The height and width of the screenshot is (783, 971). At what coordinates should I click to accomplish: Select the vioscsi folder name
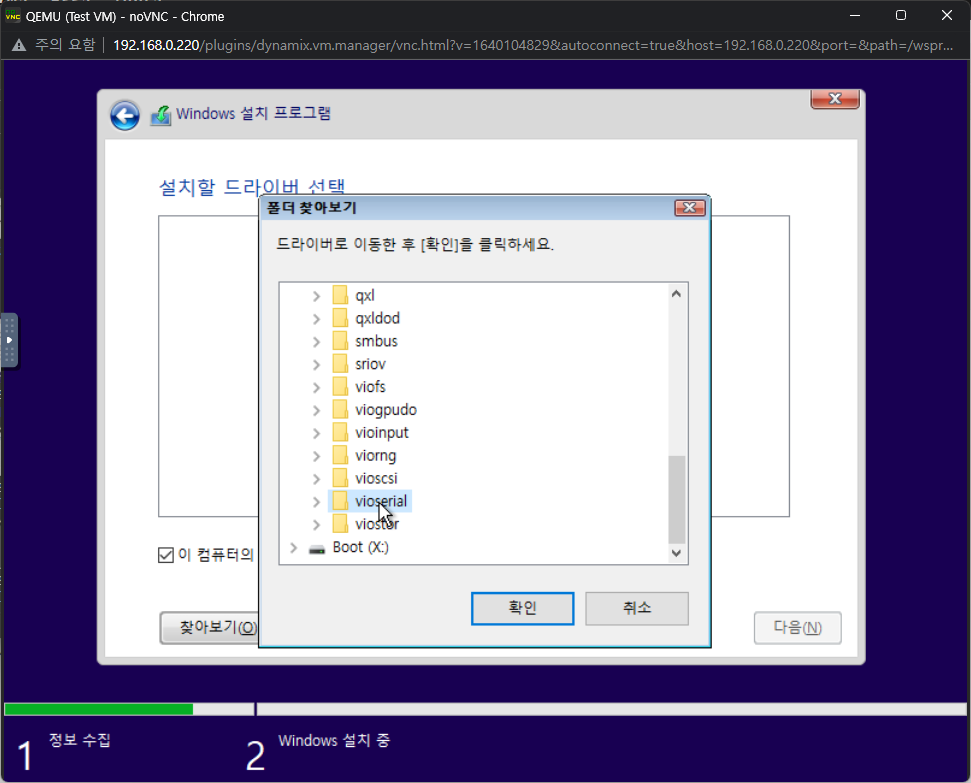point(376,479)
